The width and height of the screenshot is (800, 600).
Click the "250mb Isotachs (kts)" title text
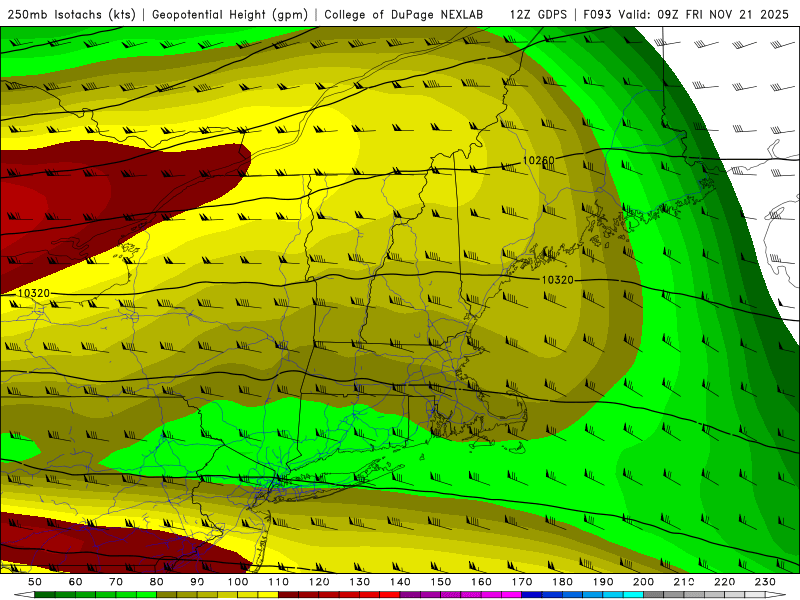click(71, 14)
